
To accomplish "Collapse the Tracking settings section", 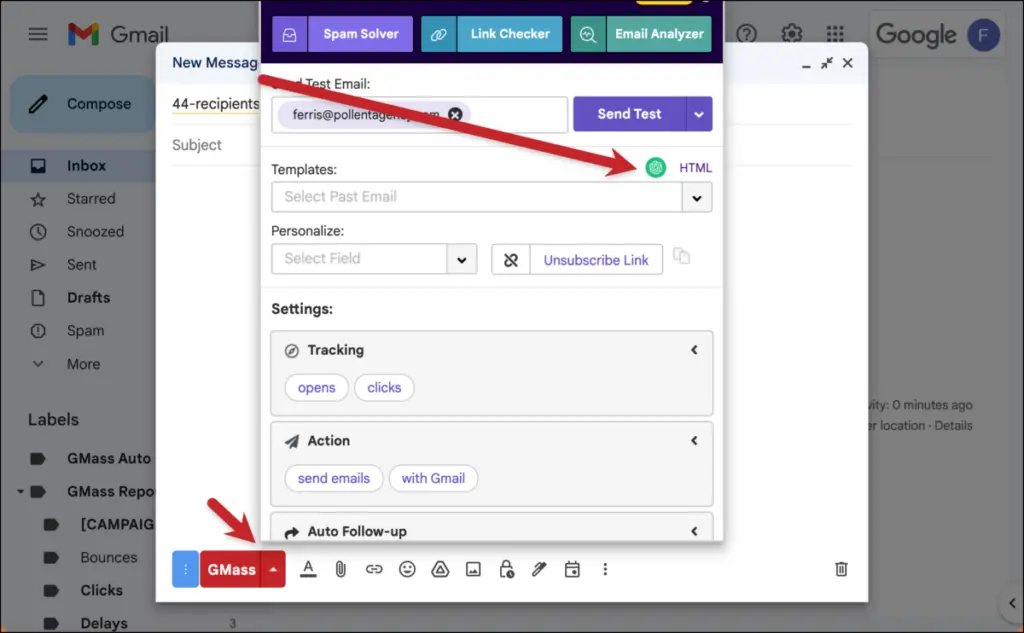I will point(694,350).
